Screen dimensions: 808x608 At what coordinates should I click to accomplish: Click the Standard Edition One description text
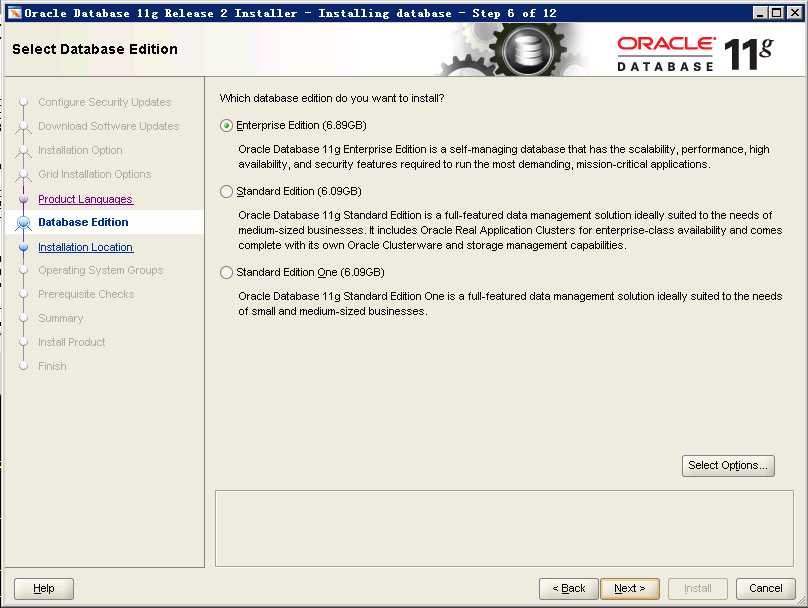pyautogui.click(x=510, y=303)
